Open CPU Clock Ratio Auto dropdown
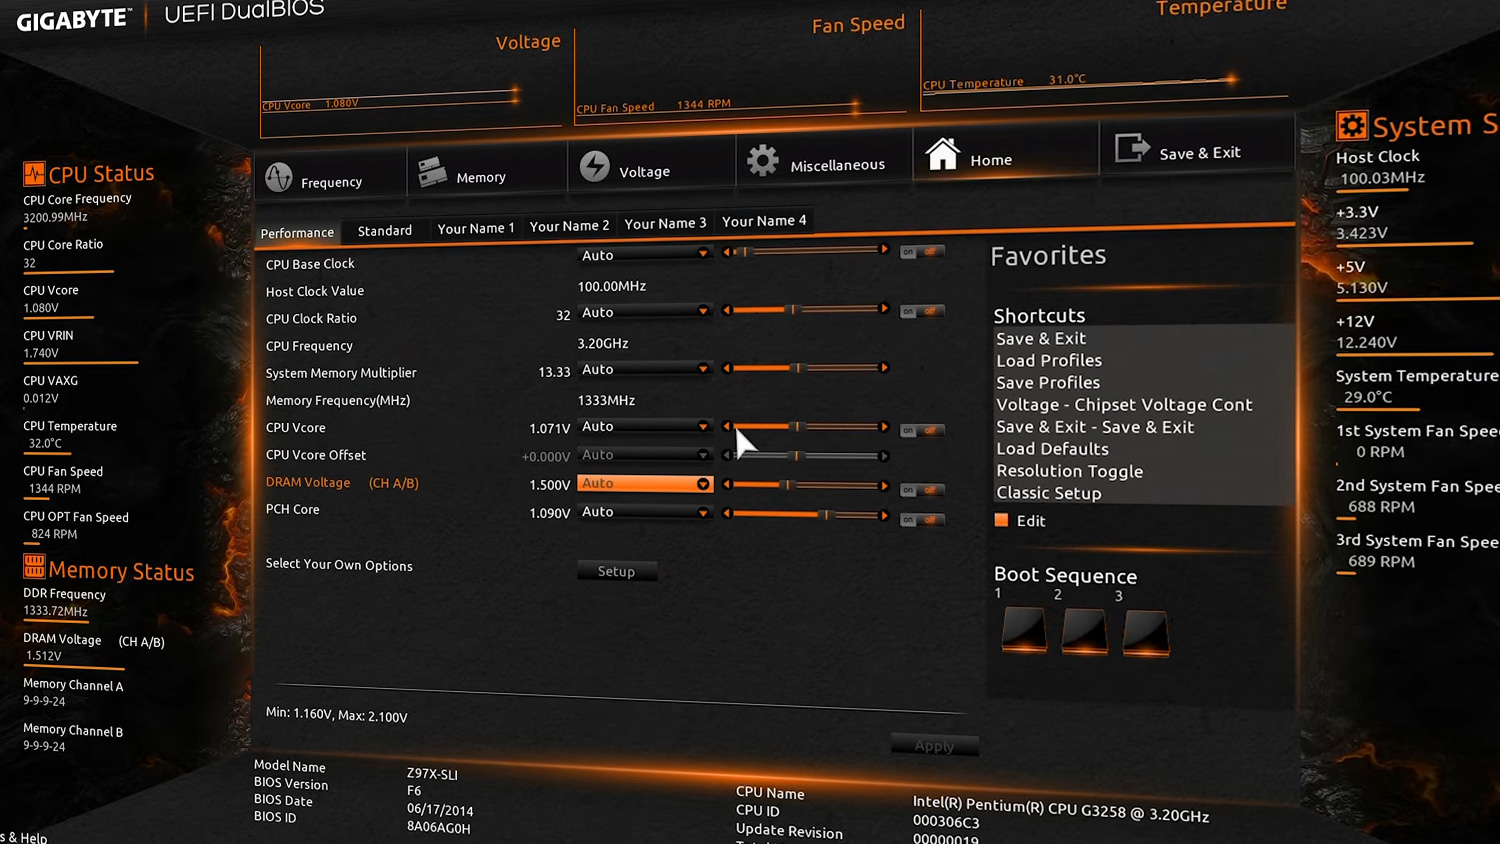The height and width of the screenshot is (844, 1500). (x=645, y=312)
